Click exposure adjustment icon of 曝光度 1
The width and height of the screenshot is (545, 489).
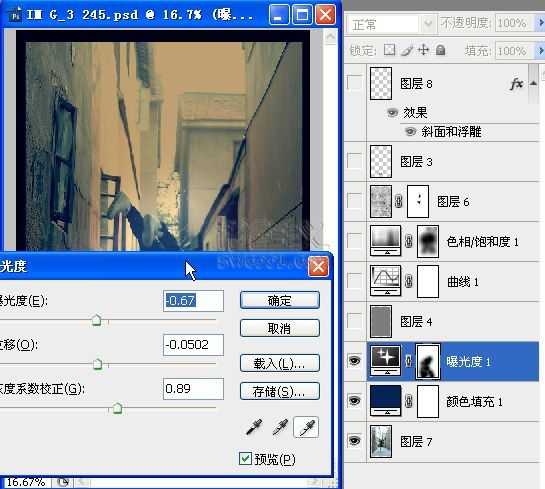click(386, 360)
